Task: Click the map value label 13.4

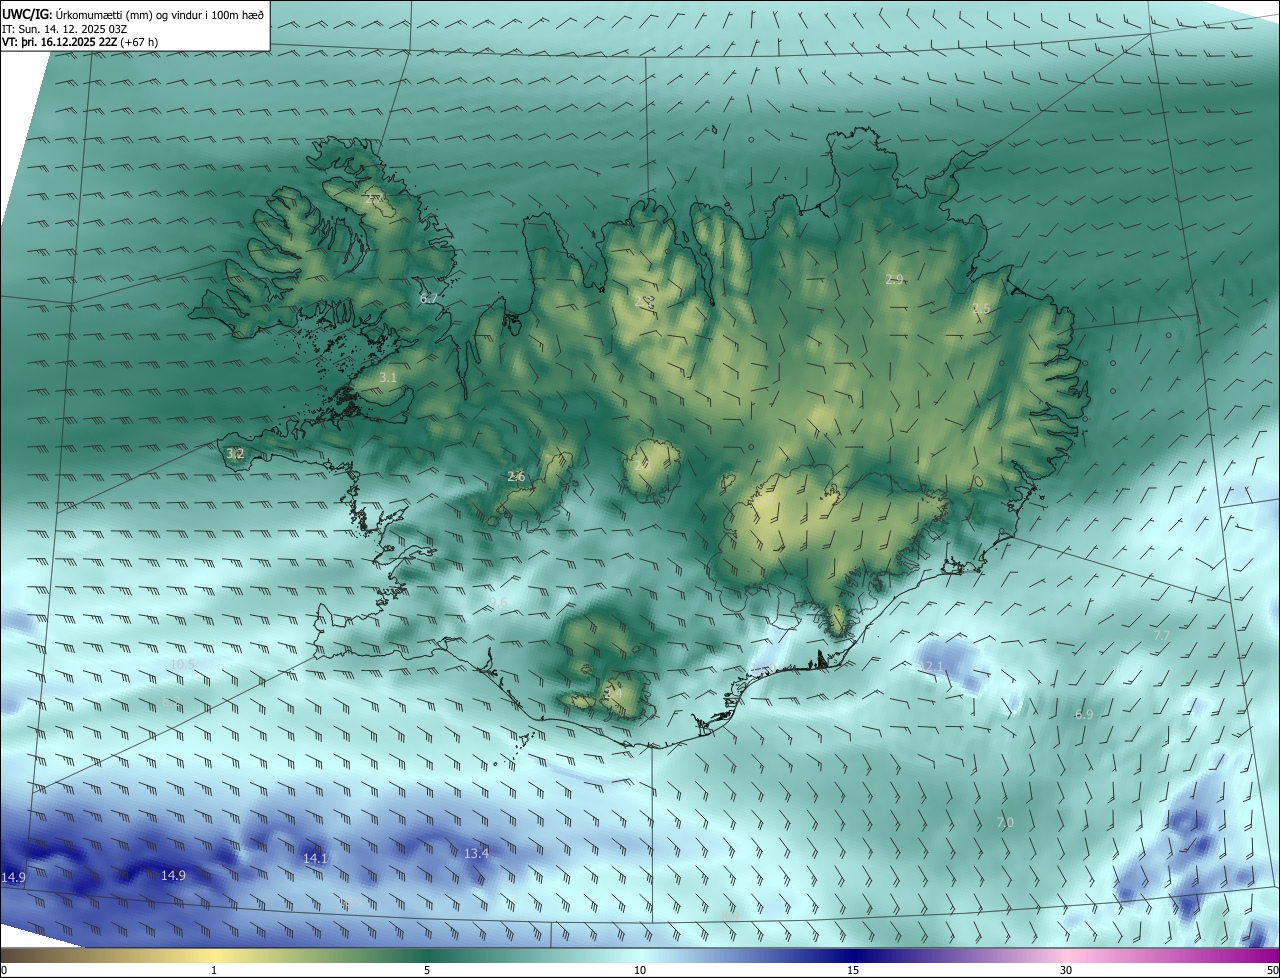Action: click(x=477, y=853)
